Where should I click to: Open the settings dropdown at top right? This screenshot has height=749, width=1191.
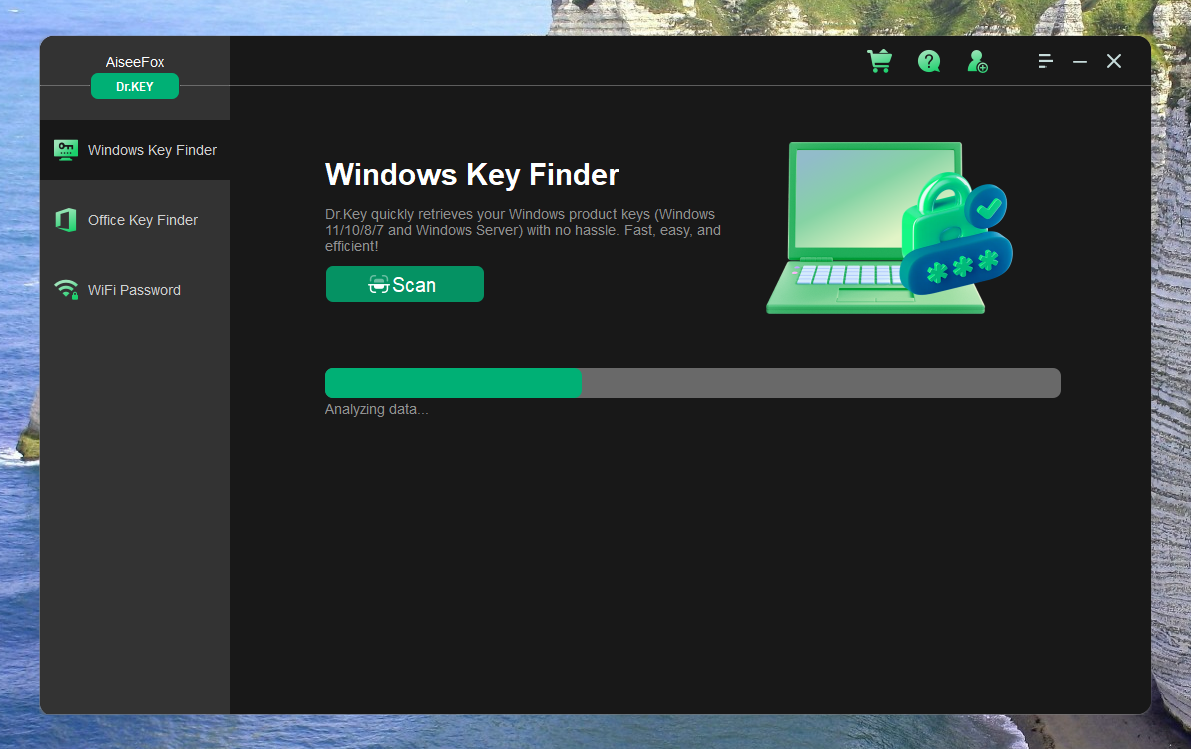point(1045,61)
